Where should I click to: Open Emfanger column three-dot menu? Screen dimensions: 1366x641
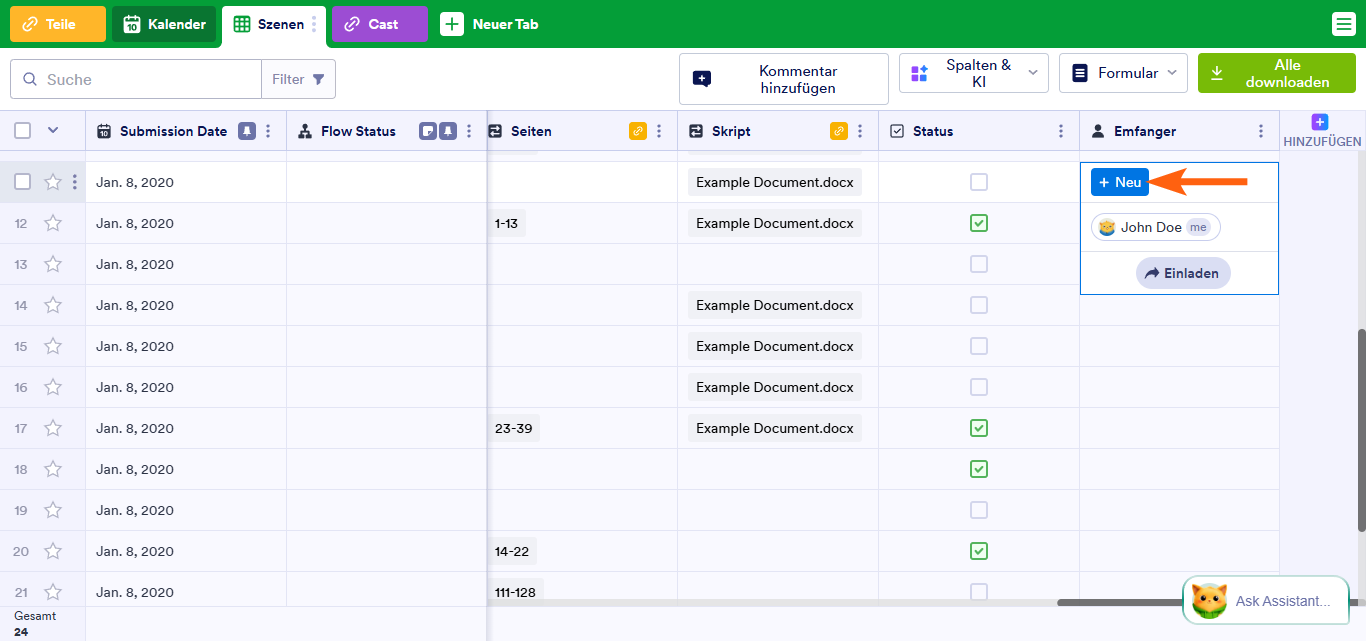(1261, 131)
